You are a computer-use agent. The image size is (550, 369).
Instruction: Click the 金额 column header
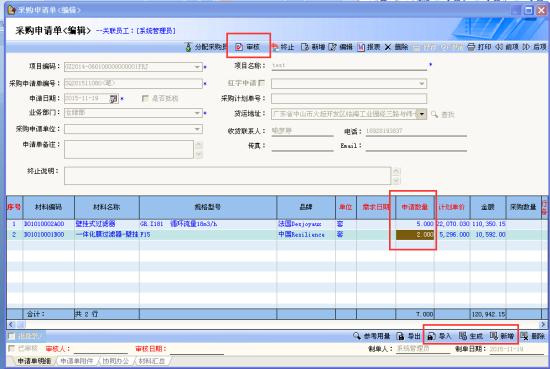point(488,207)
